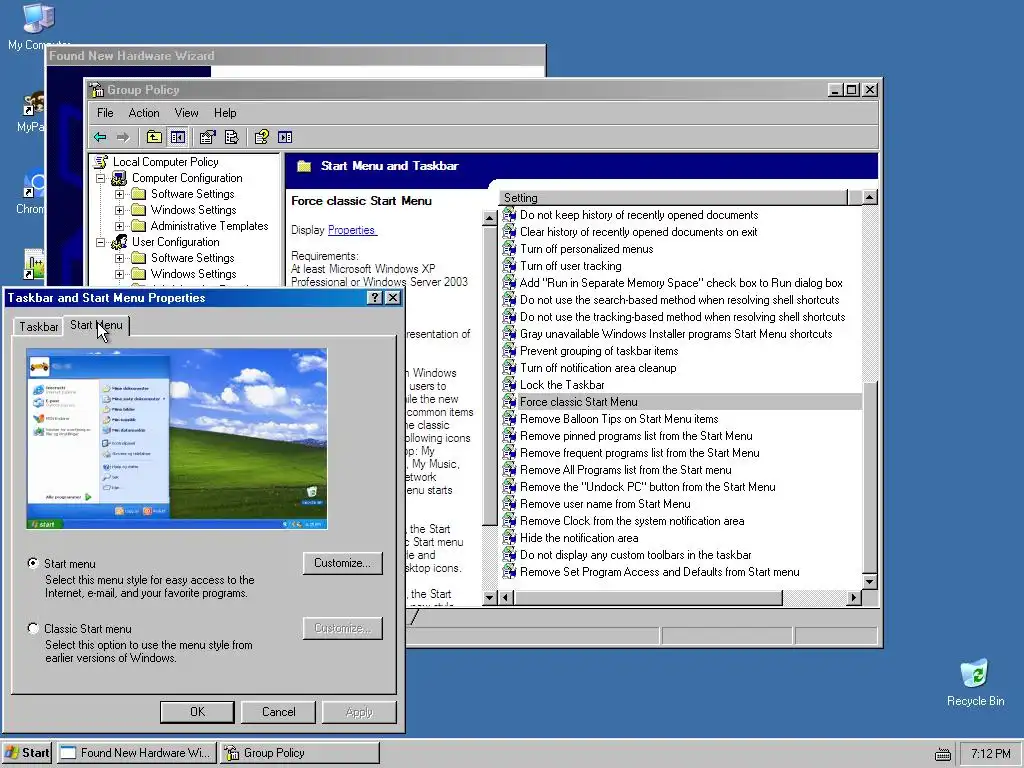Click the Setting column header
Screen dimensions: 1024x768
(673, 197)
